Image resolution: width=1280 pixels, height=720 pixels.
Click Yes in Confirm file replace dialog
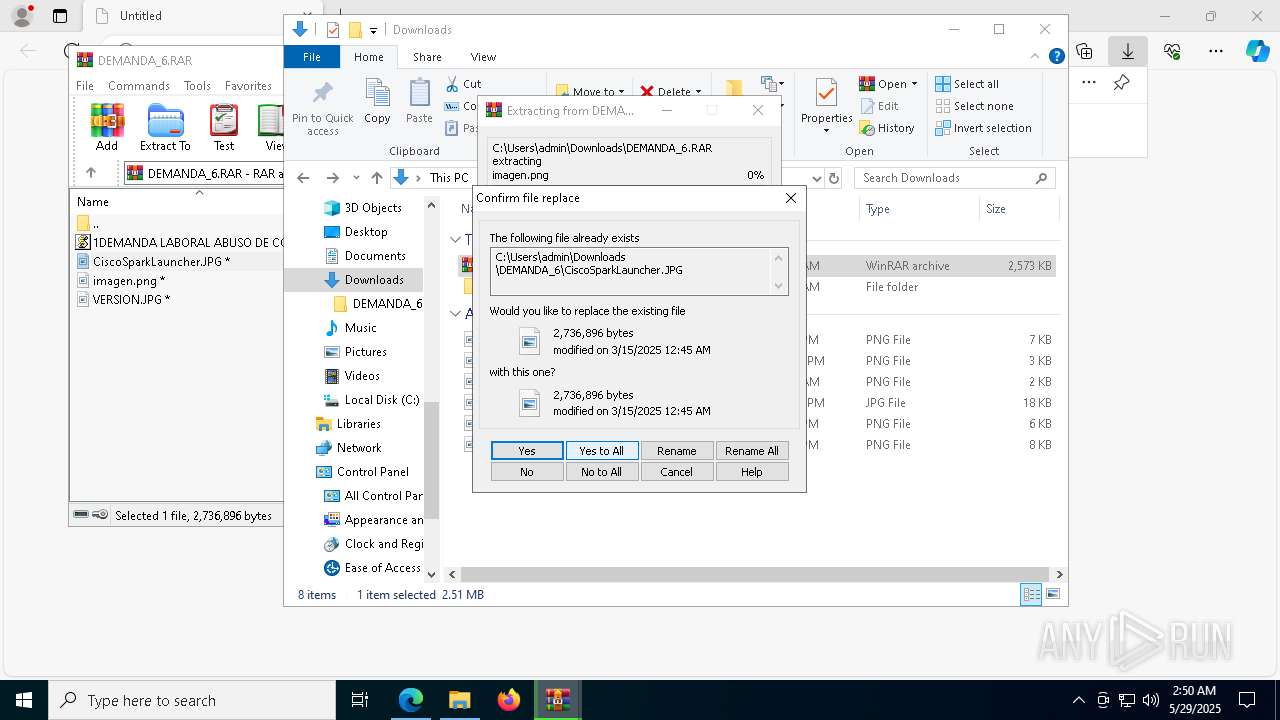click(527, 451)
